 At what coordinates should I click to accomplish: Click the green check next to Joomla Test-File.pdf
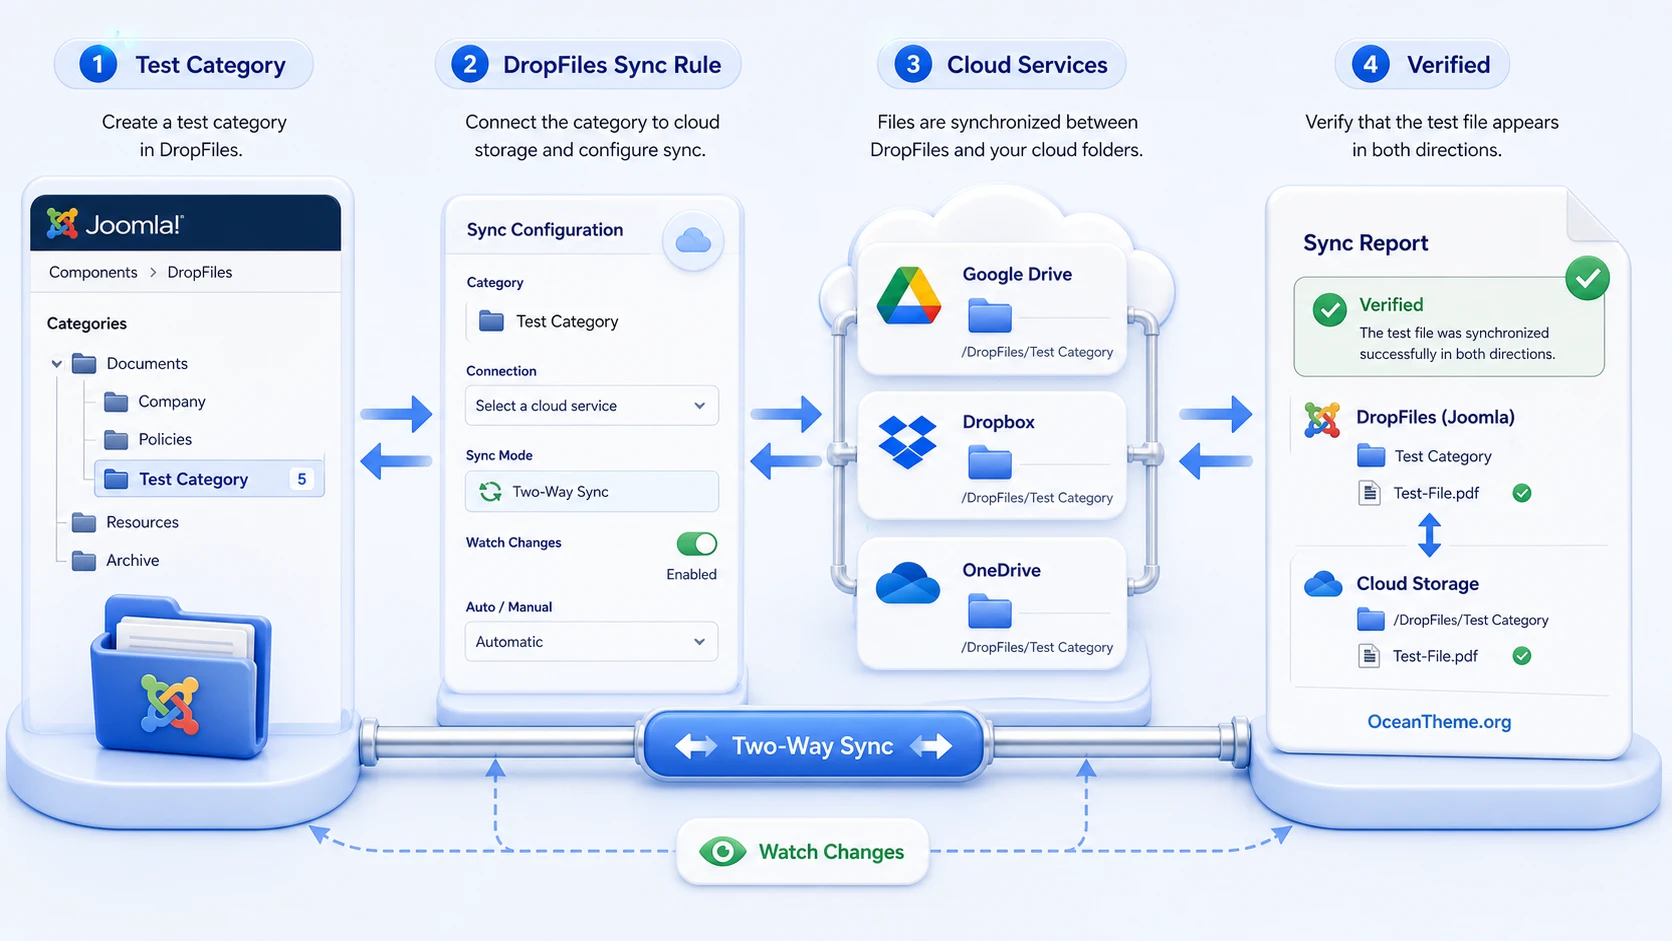pos(1522,493)
